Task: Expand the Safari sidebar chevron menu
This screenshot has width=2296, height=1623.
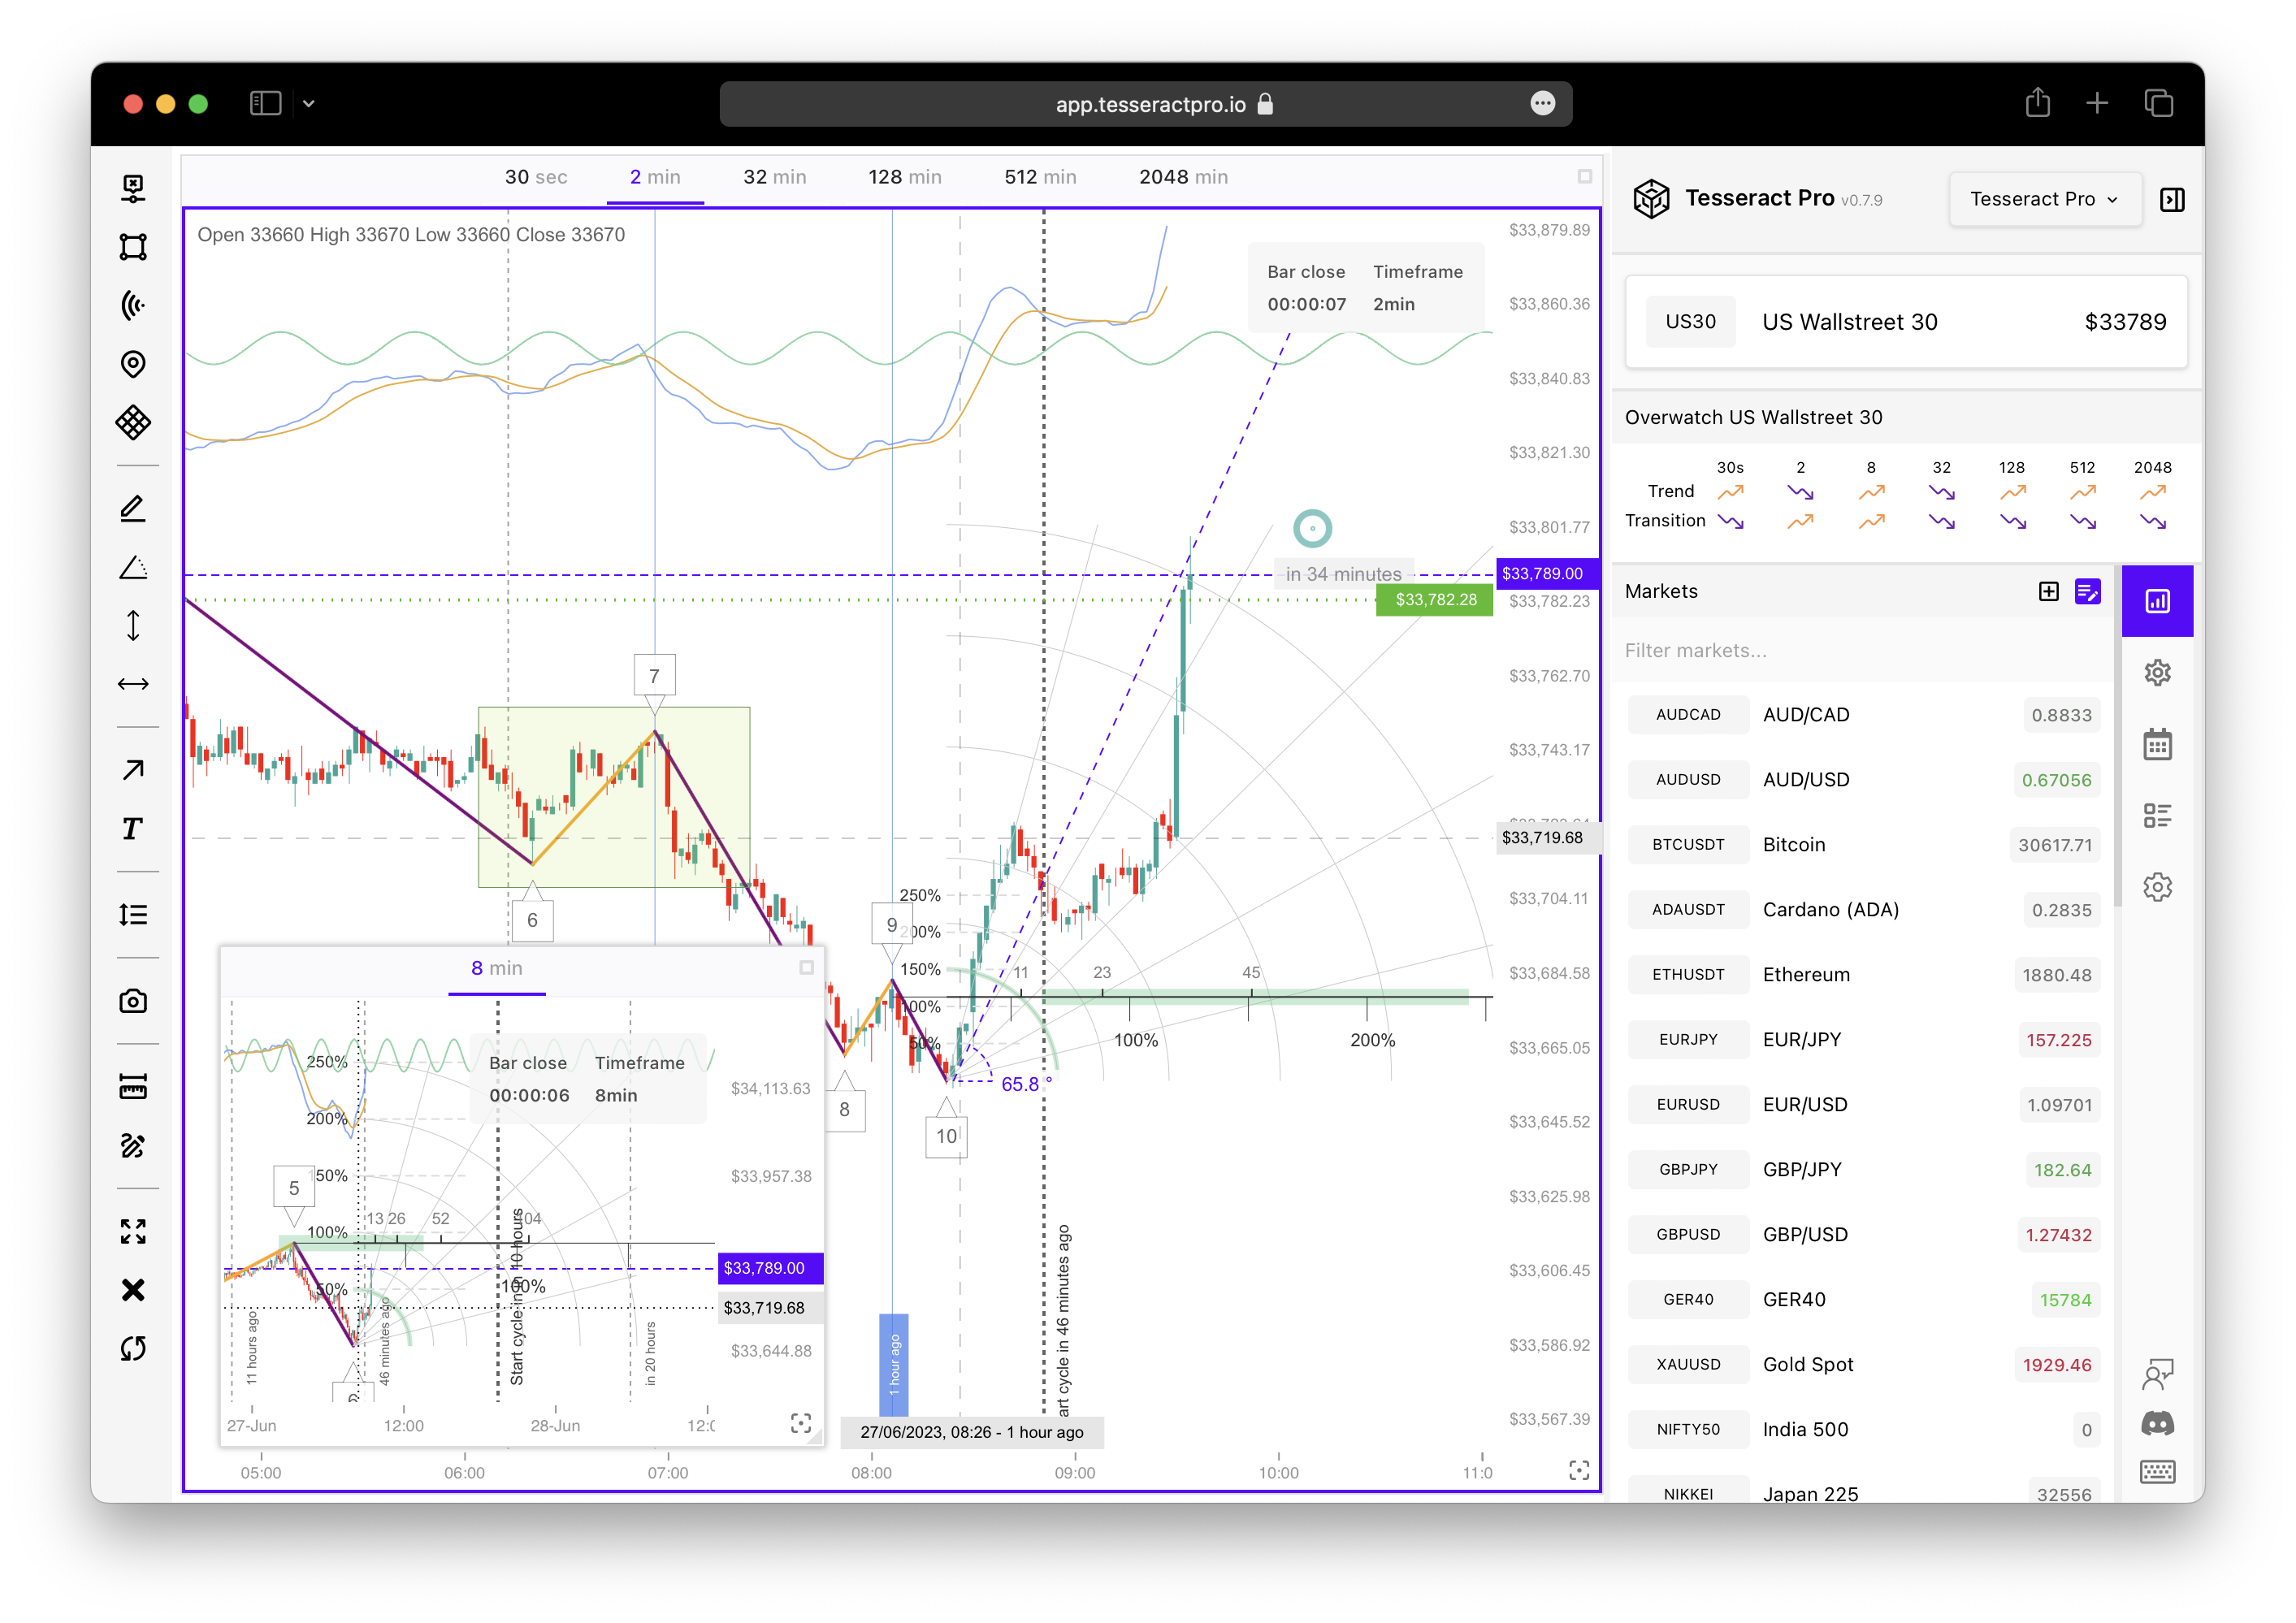Action: click(309, 104)
